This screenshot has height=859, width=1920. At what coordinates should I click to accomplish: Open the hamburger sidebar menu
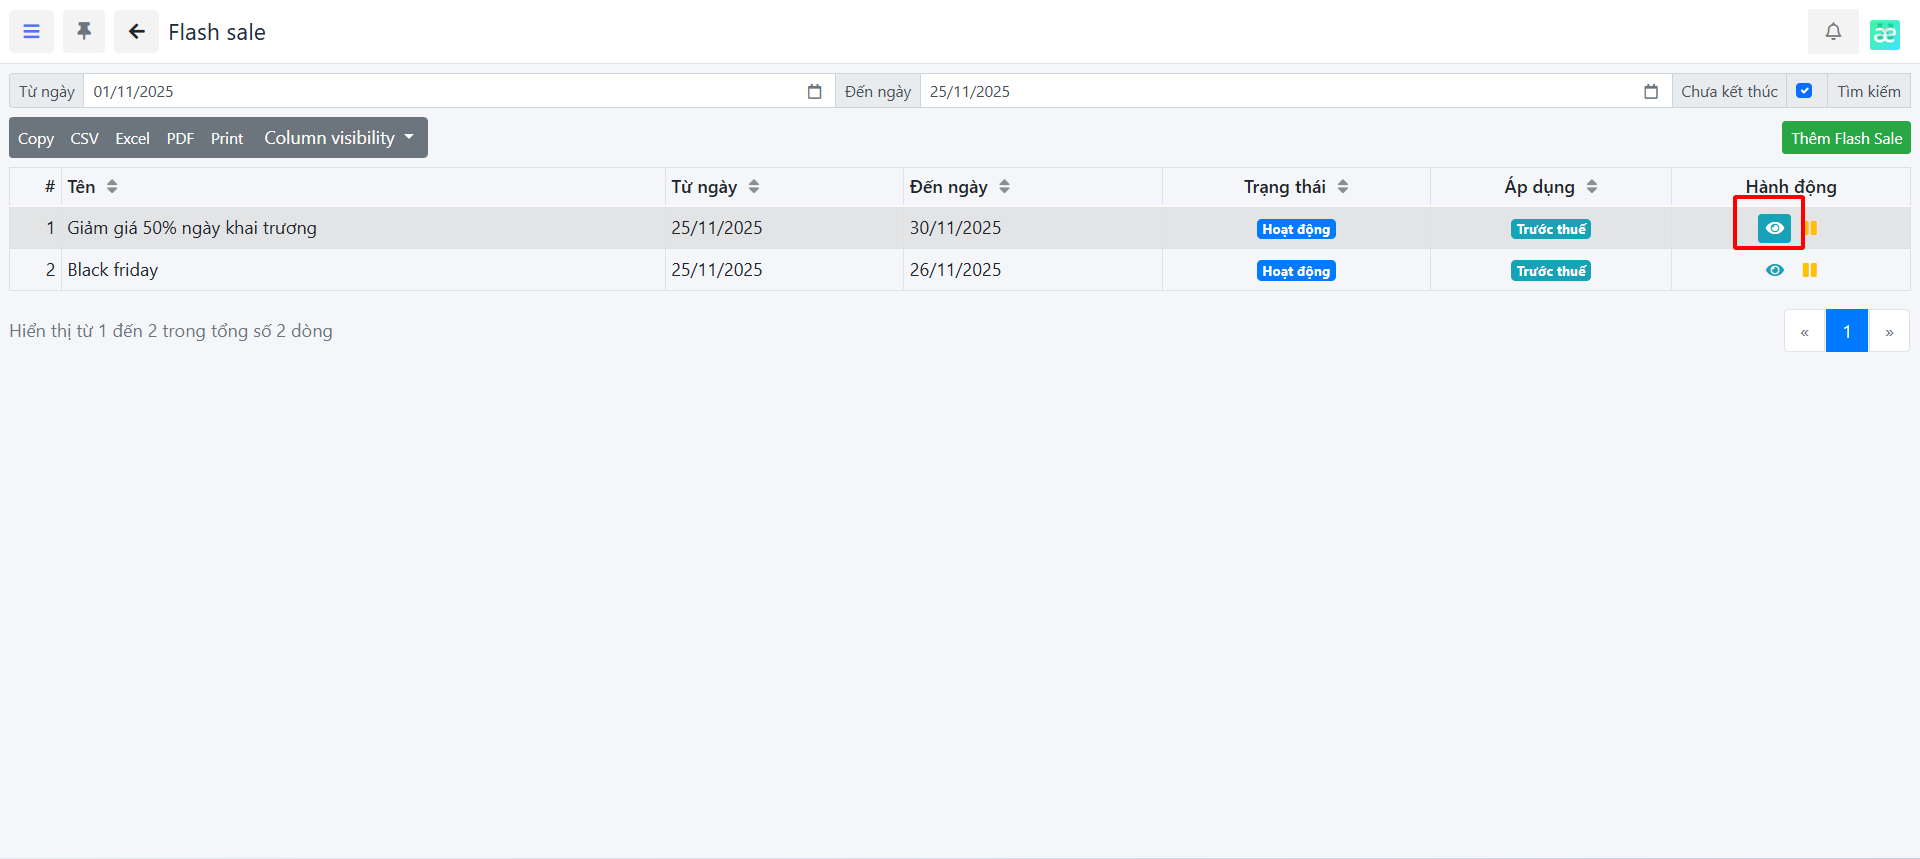pos(31,32)
